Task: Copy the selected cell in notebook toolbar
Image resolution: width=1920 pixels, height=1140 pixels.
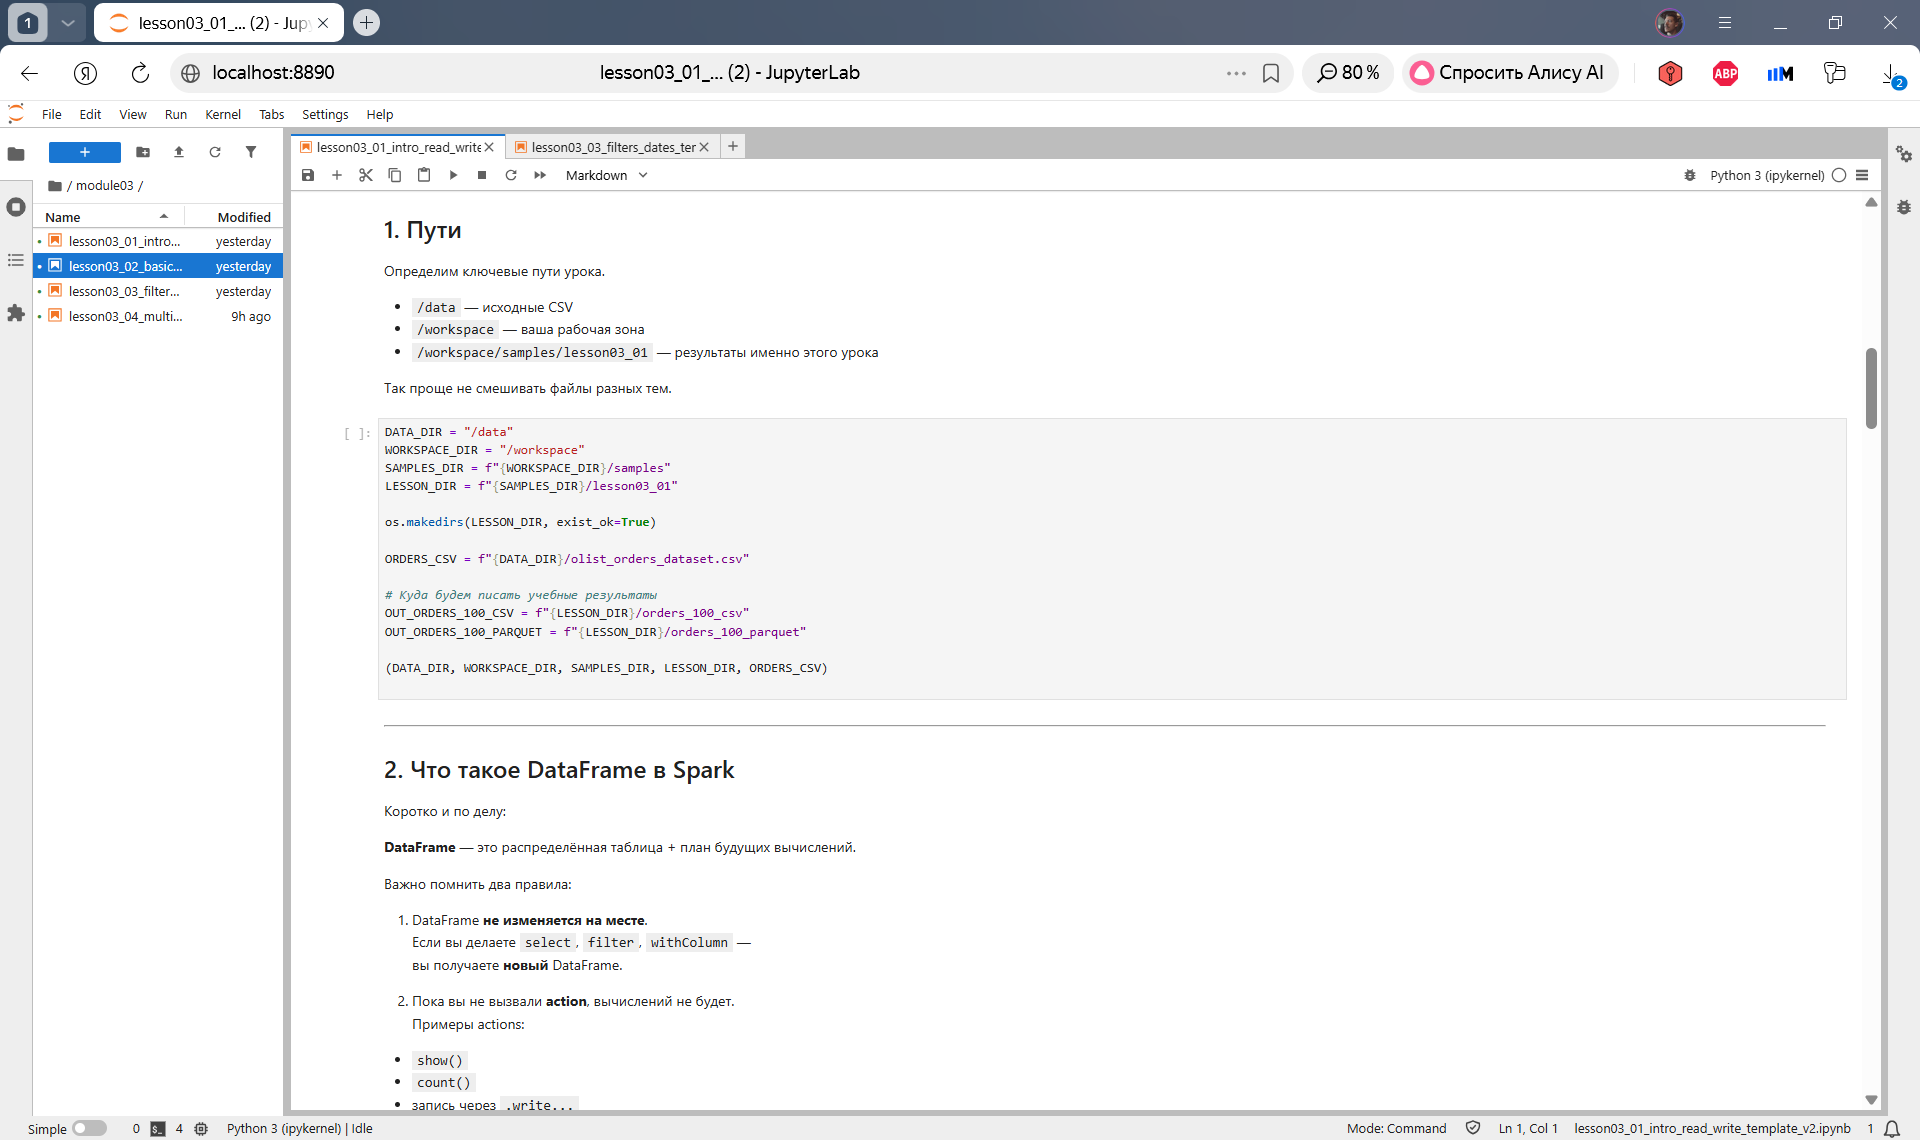Action: (x=395, y=175)
